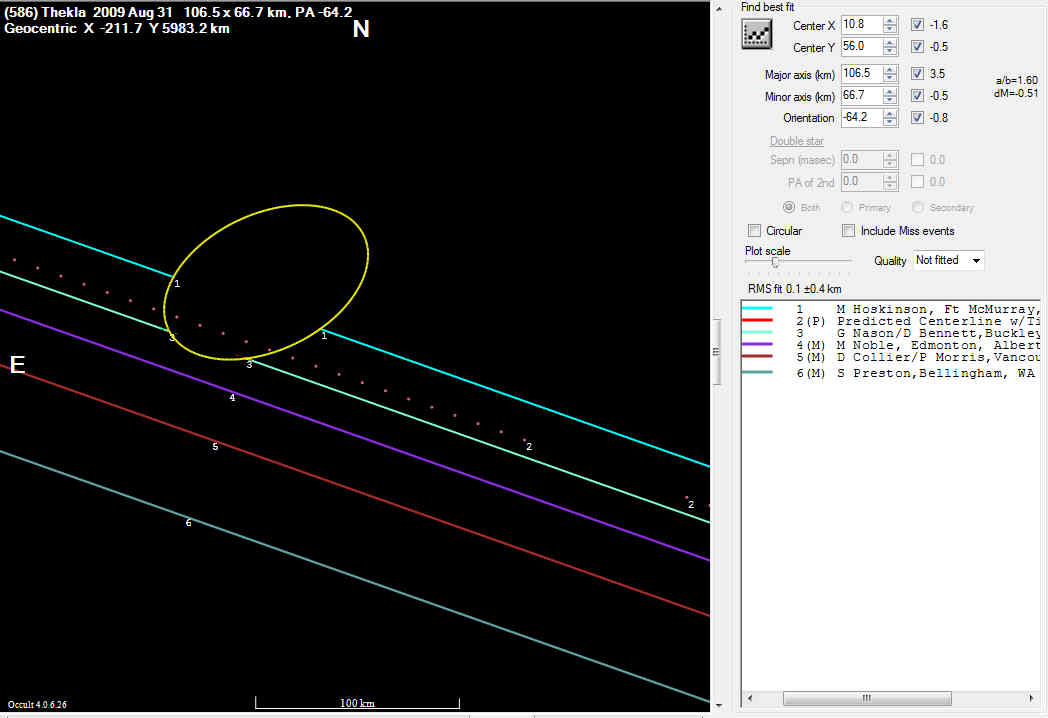
Task: Increase Major axis with up arrow
Action: coord(890,70)
